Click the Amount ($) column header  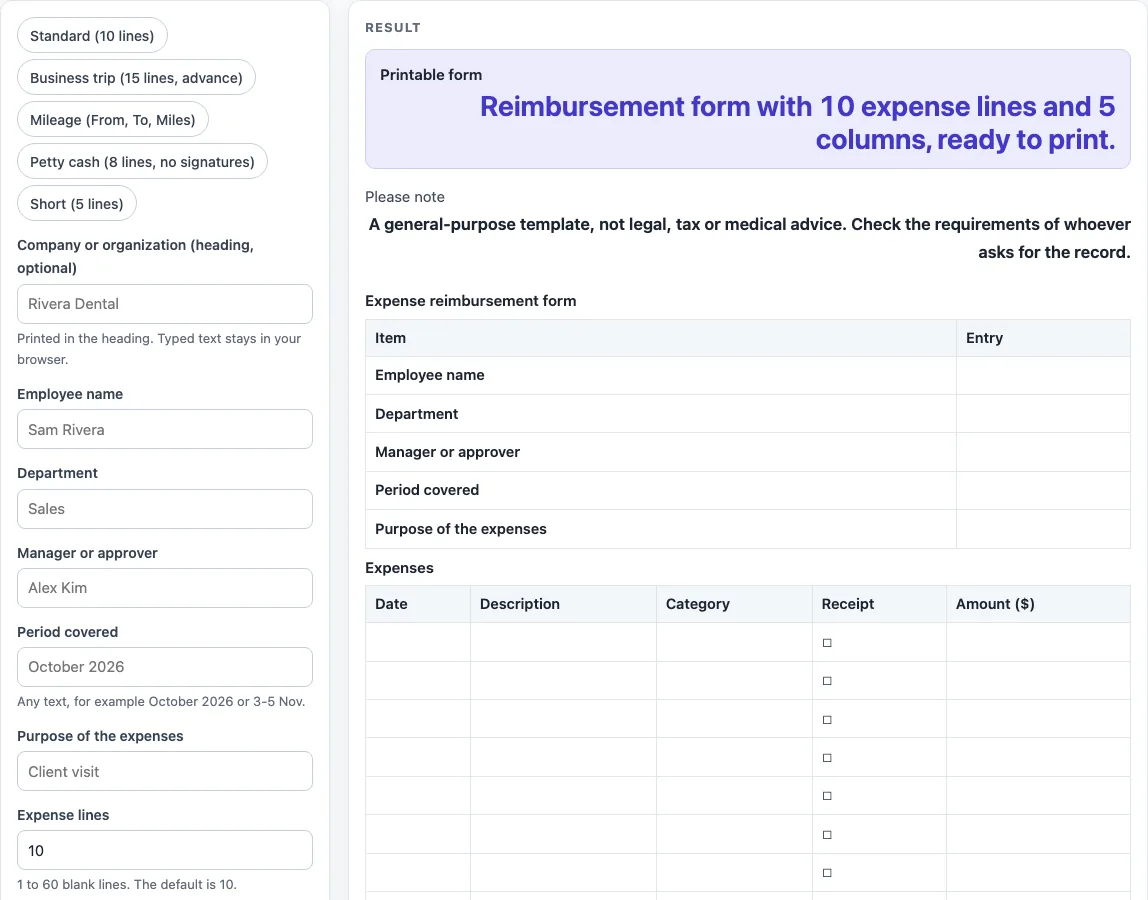[1038, 604]
